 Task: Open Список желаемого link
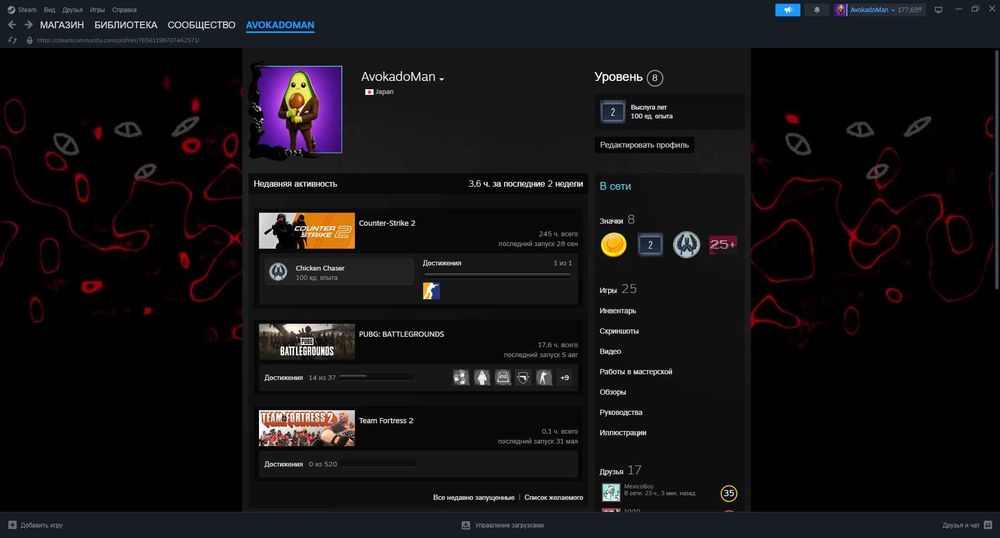pyautogui.click(x=554, y=497)
